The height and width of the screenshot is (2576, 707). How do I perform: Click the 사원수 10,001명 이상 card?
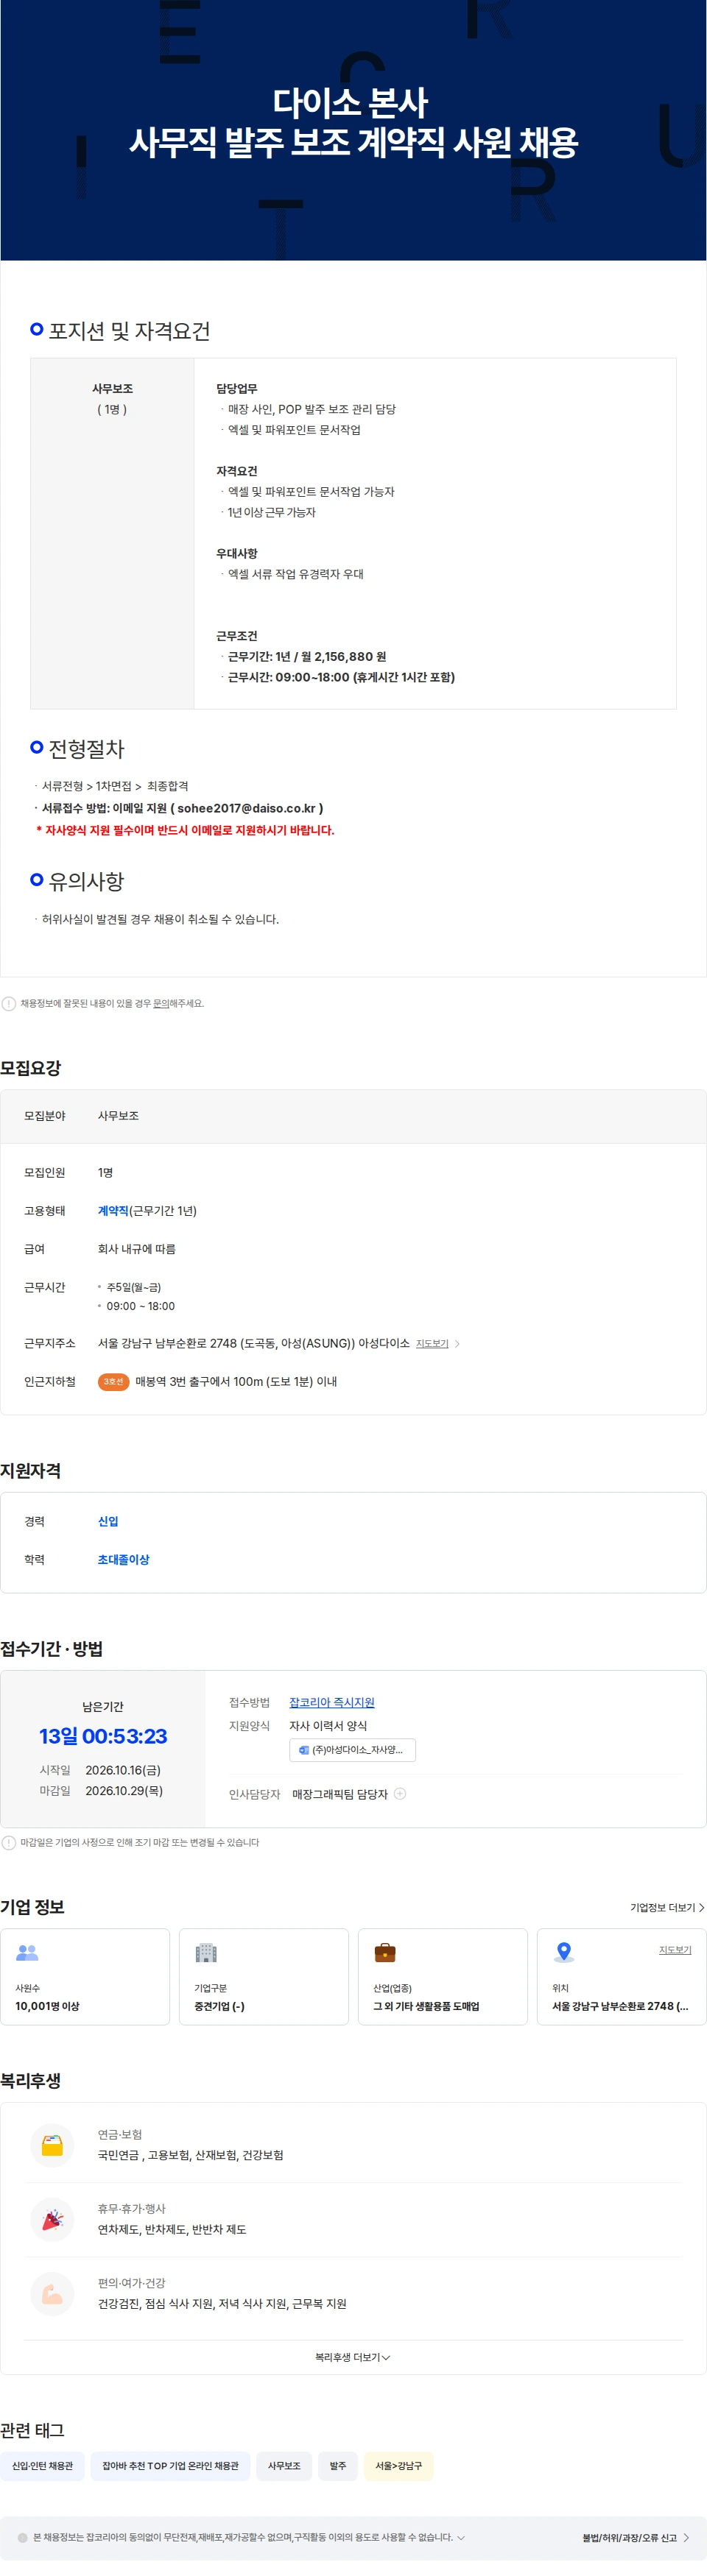pyautogui.click(x=85, y=1976)
